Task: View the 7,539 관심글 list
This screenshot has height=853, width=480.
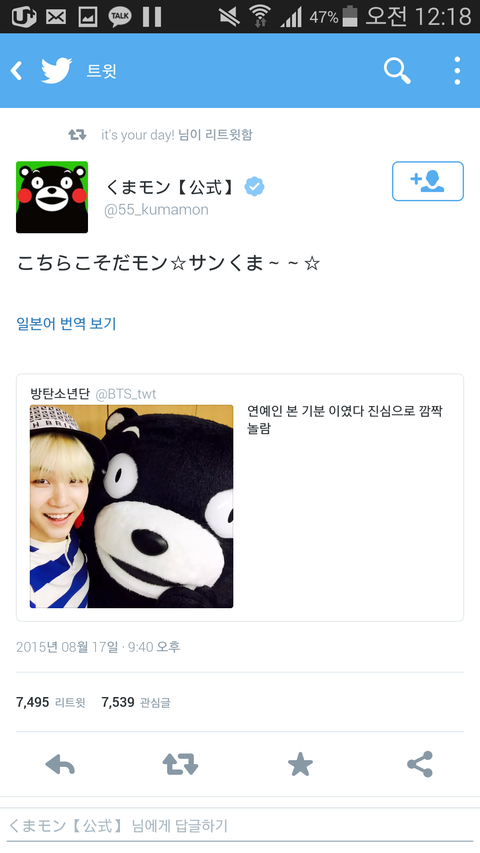Action: [136, 702]
